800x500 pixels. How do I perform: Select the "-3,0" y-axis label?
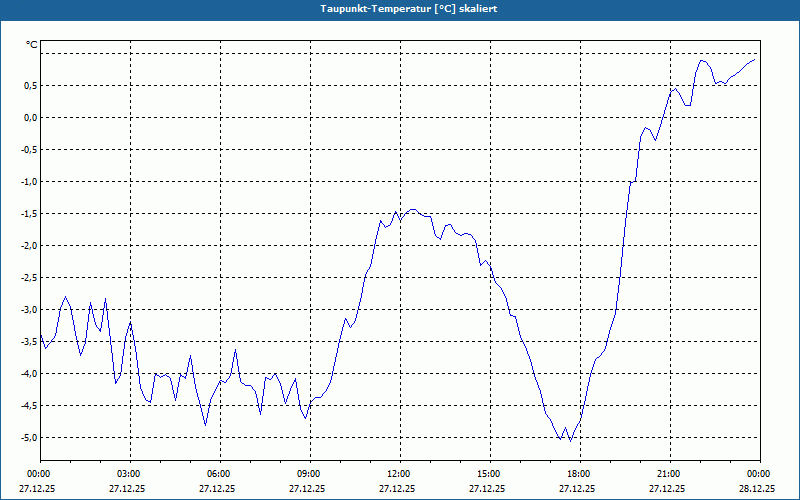[x=30, y=310]
